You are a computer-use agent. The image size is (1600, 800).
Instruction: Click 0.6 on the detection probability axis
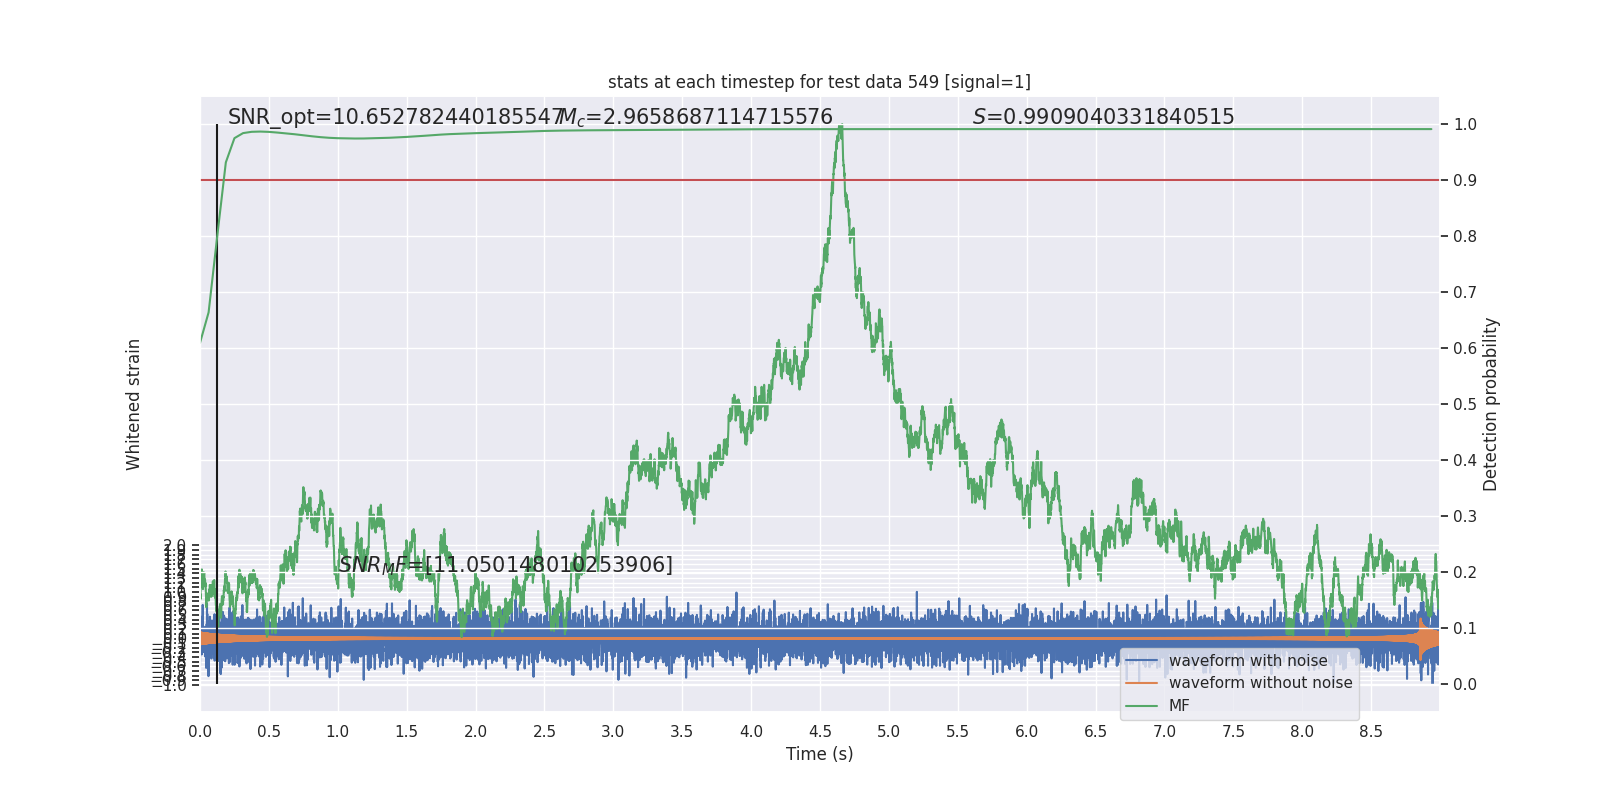(x=1465, y=349)
